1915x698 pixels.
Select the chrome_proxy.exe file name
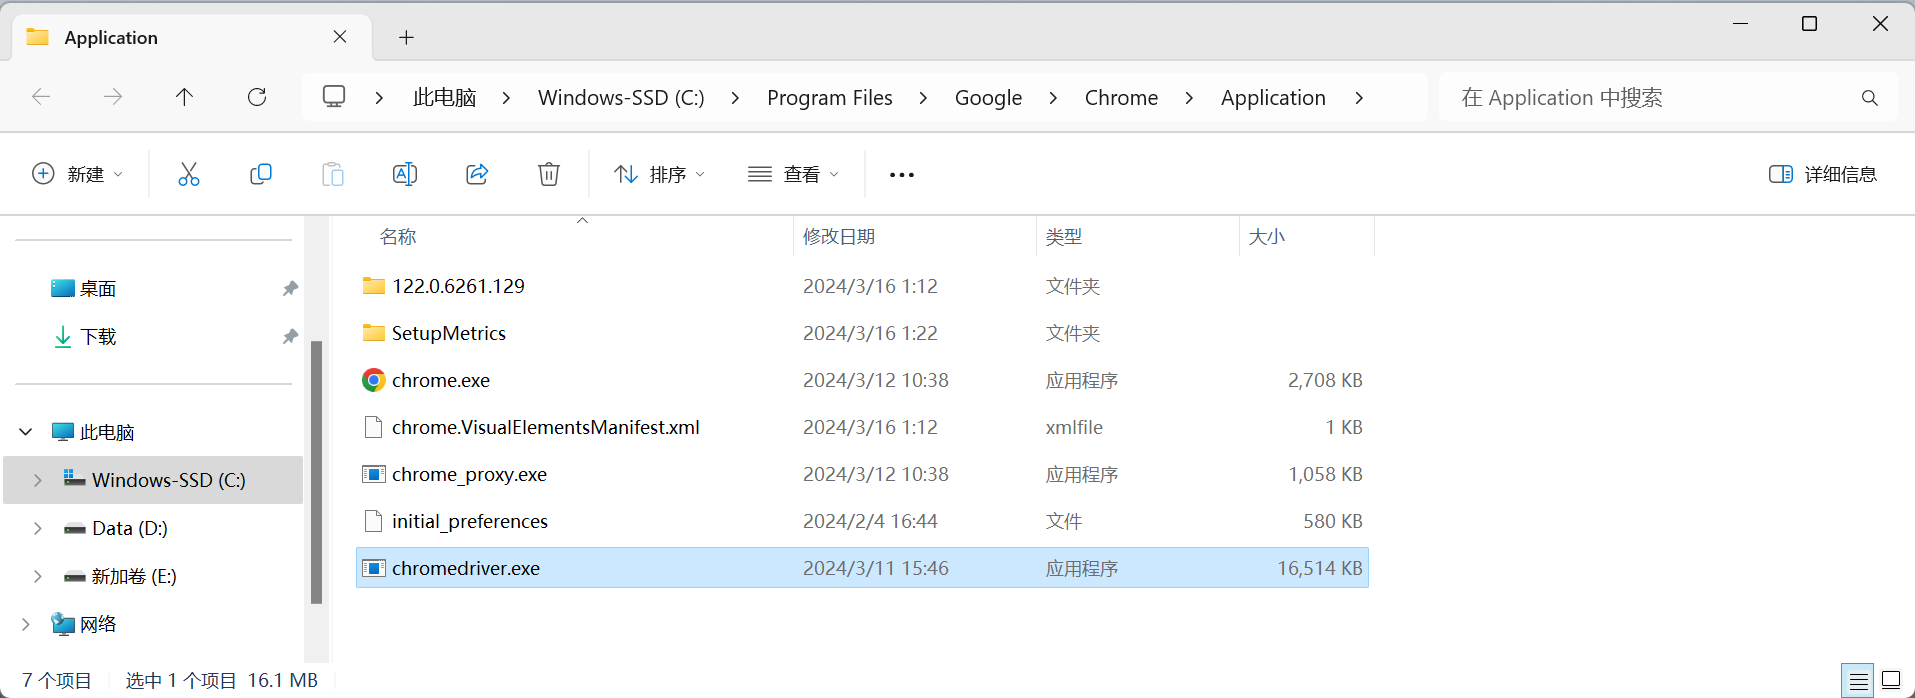tap(469, 474)
